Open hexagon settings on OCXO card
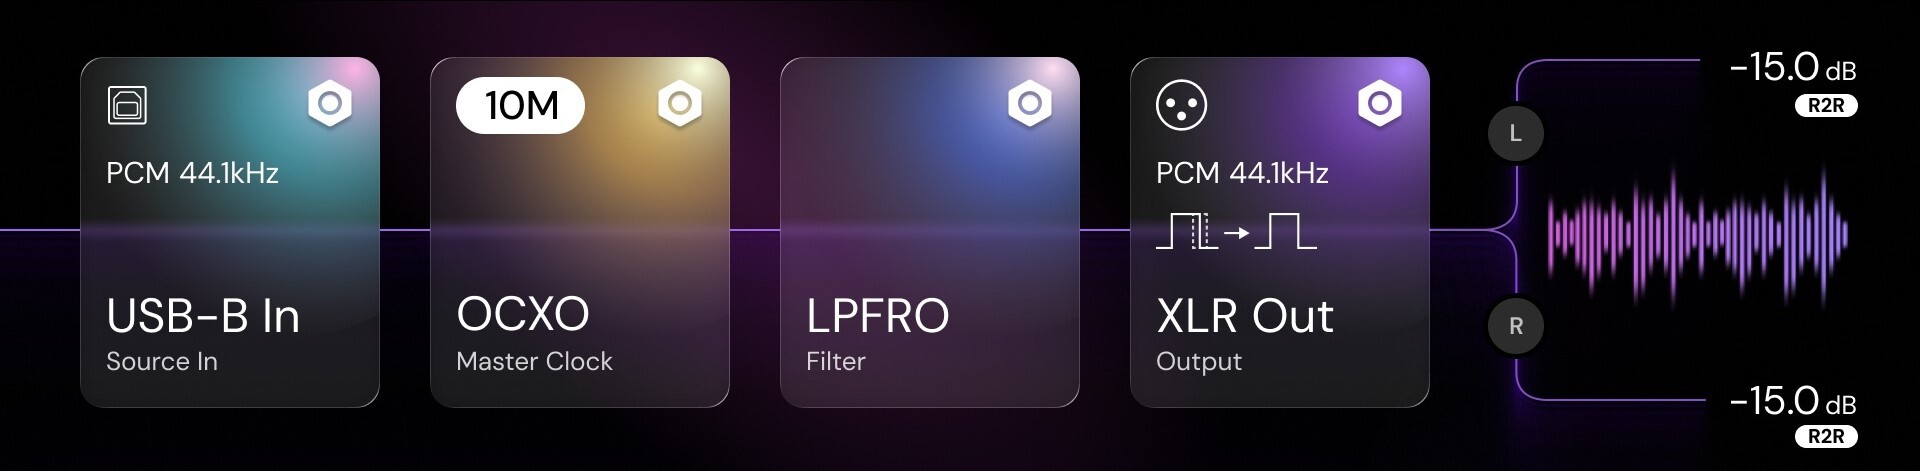1920x471 pixels. point(679,104)
